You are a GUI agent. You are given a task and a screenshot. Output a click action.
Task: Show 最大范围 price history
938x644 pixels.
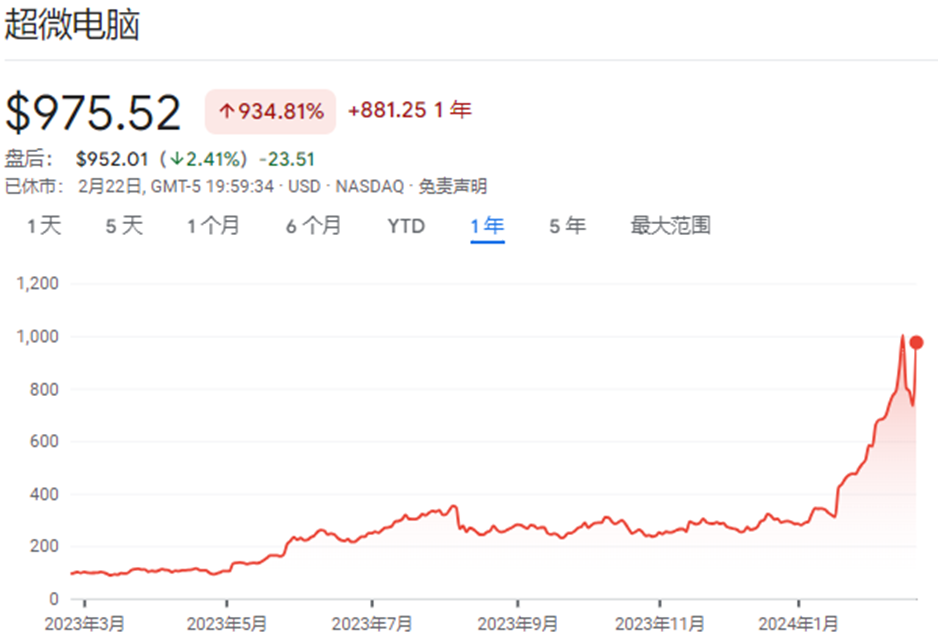pos(670,226)
